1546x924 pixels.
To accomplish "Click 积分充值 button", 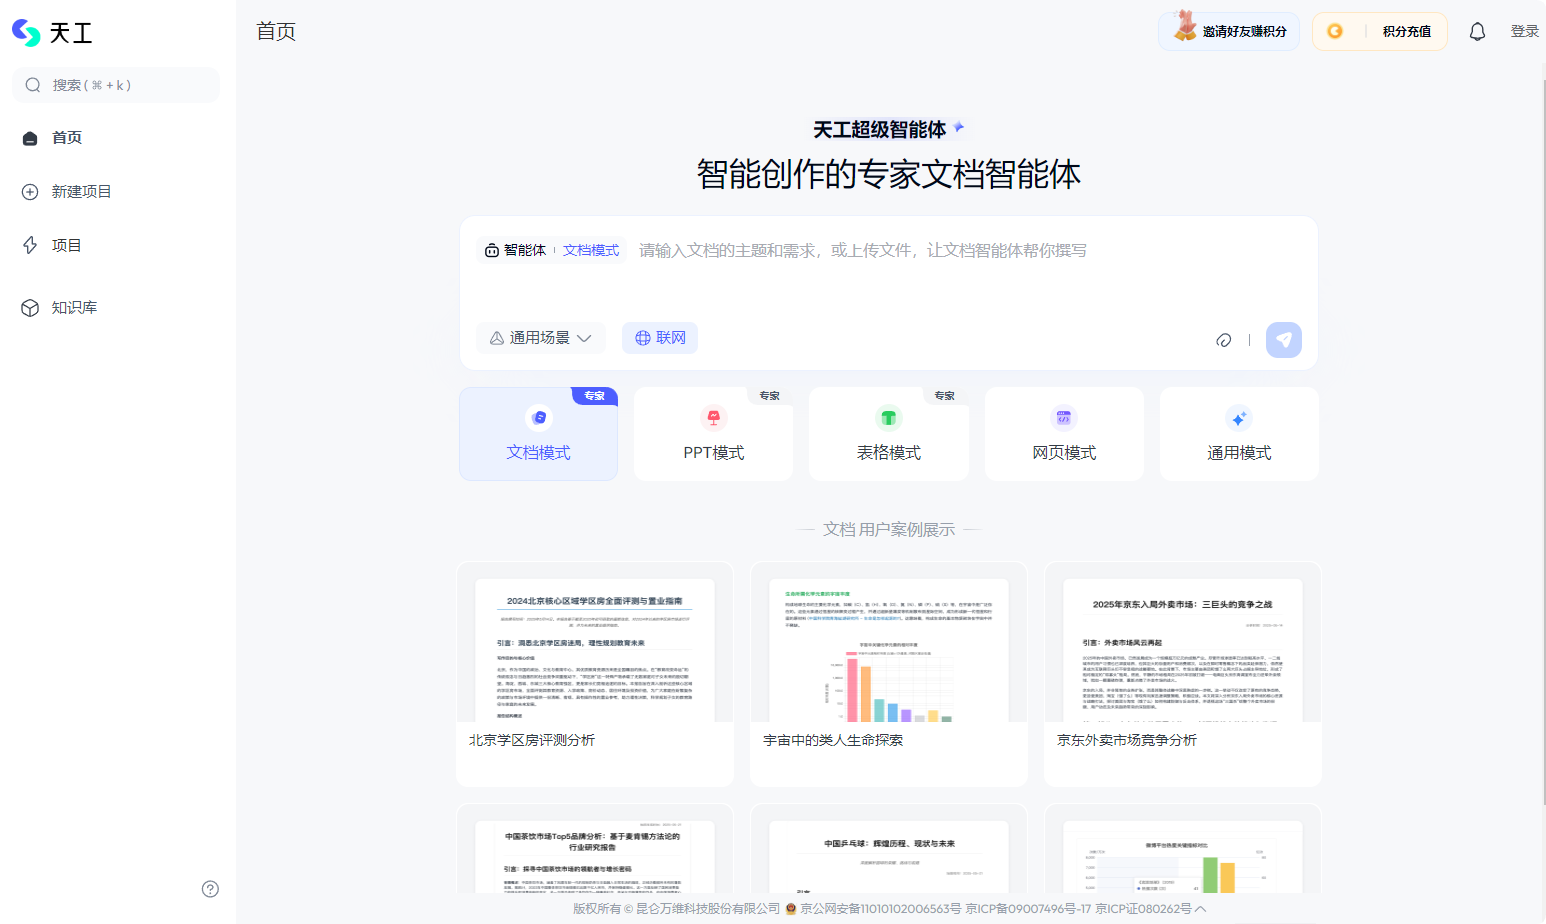I will pos(1380,32).
